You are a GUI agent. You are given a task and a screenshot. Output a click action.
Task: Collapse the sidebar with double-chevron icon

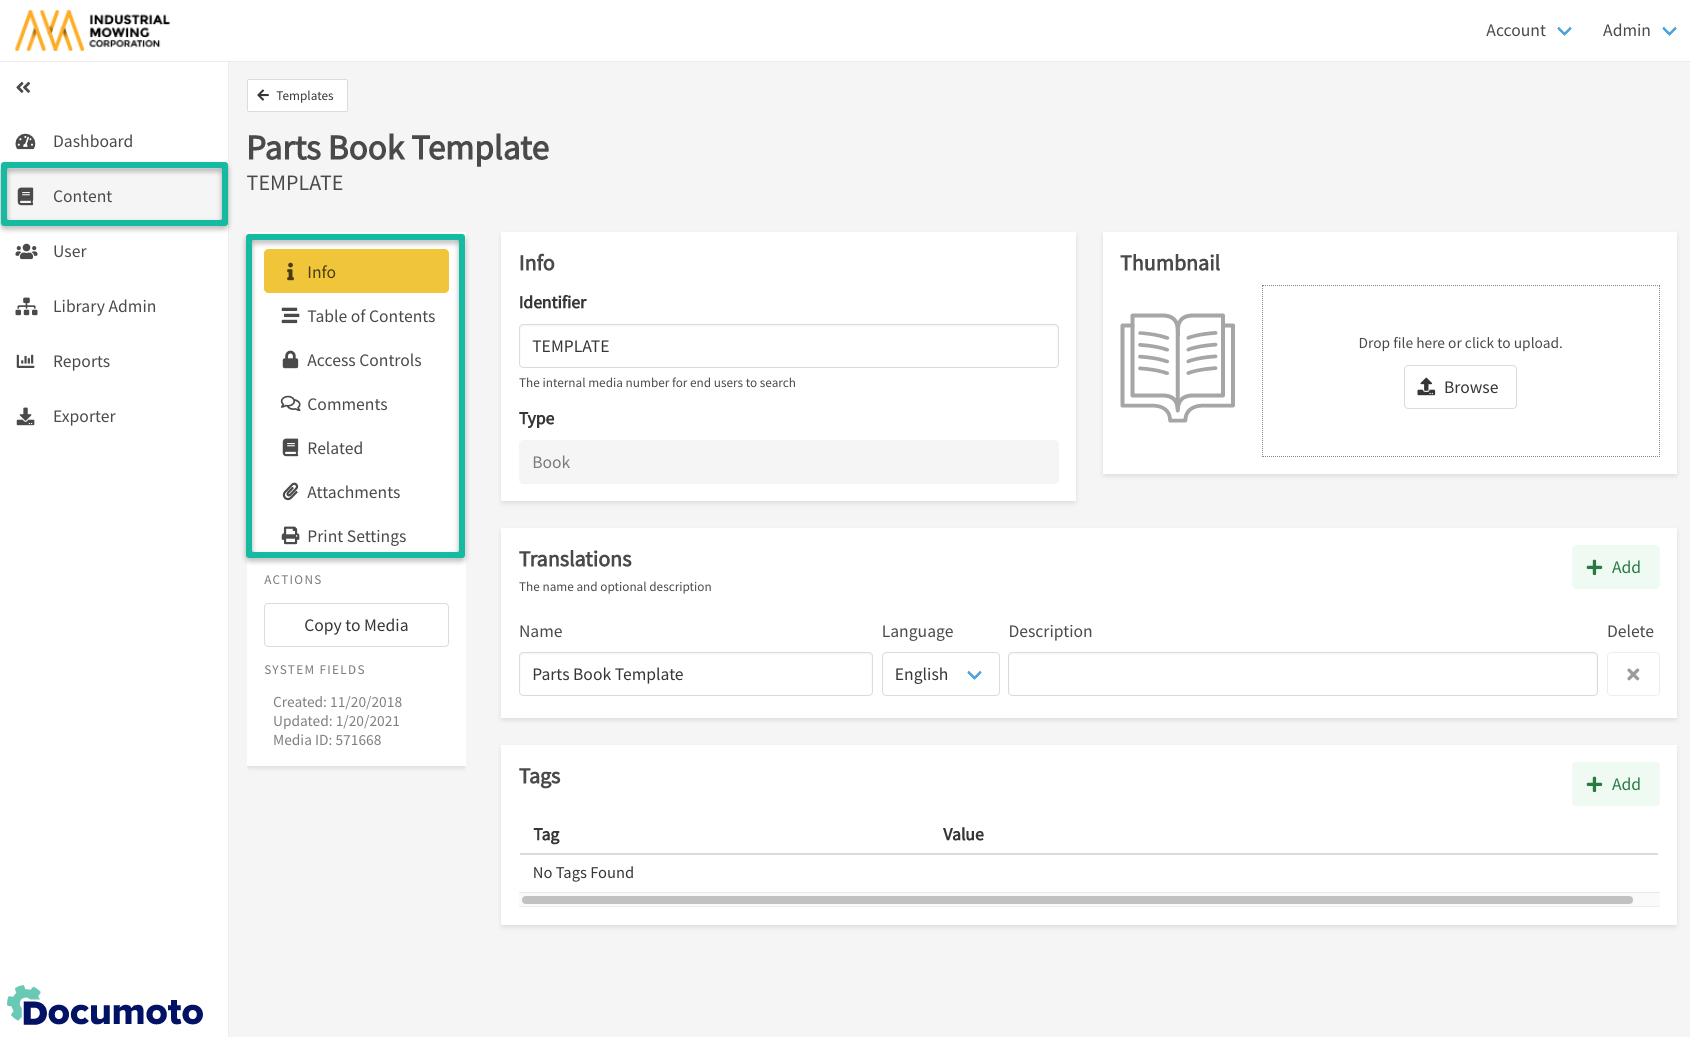(24, 88)
